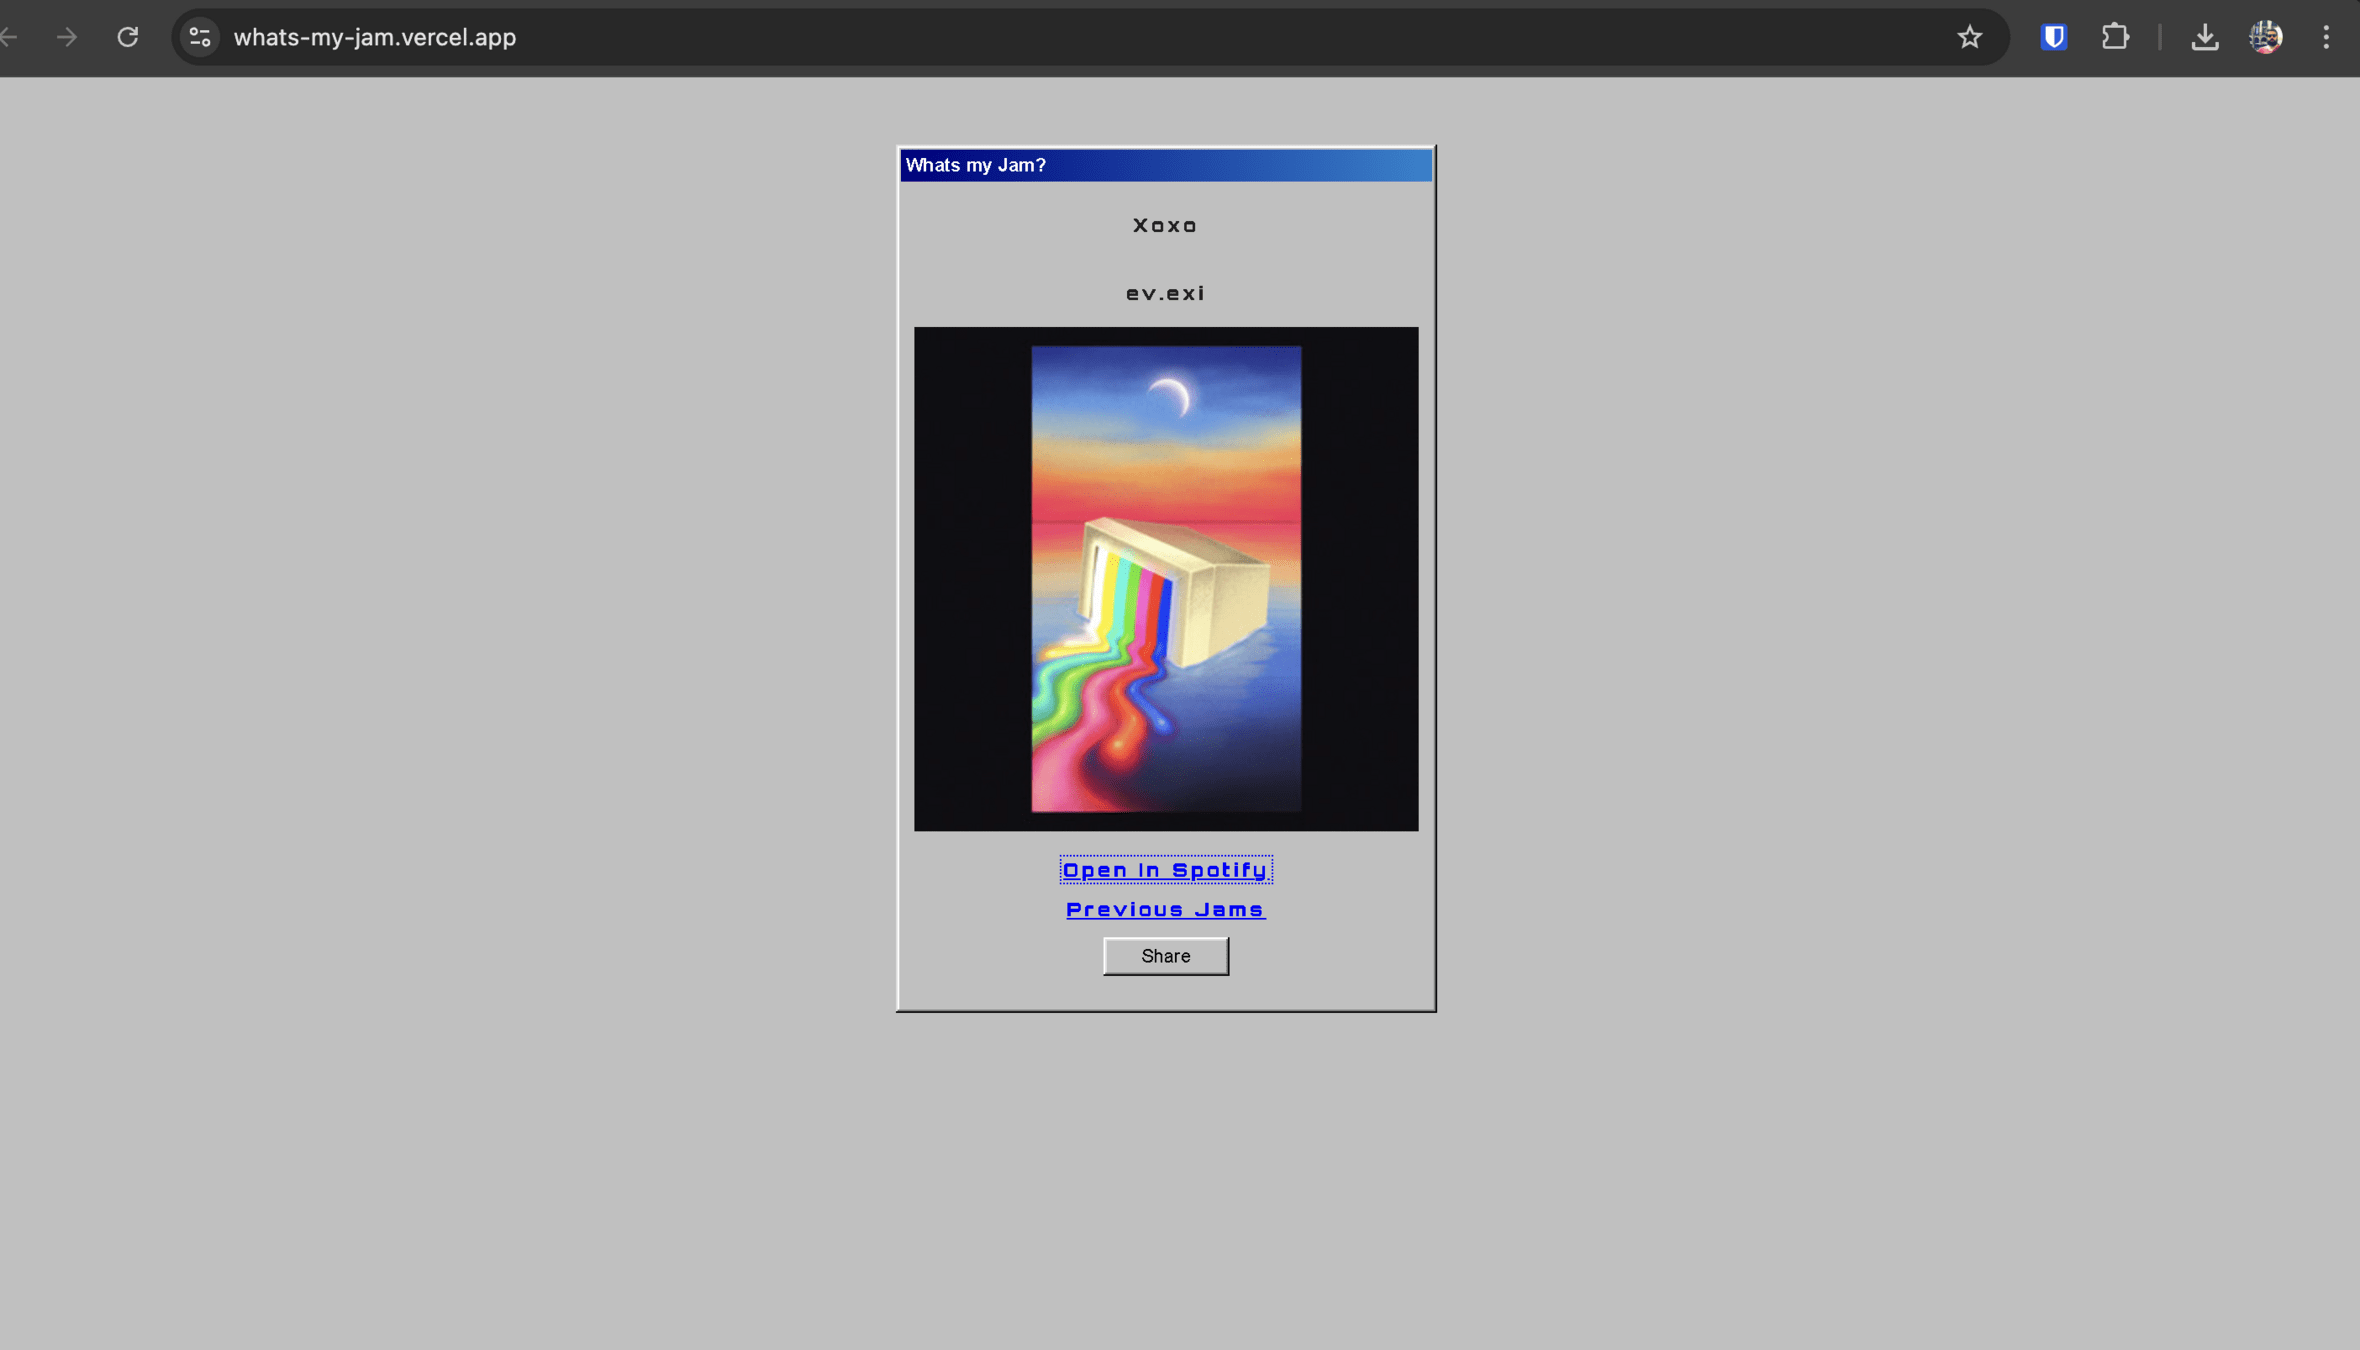Open the Bitwarden shield extension
This screenshot has height=1350, width=2360.
tap(2053, 37)
